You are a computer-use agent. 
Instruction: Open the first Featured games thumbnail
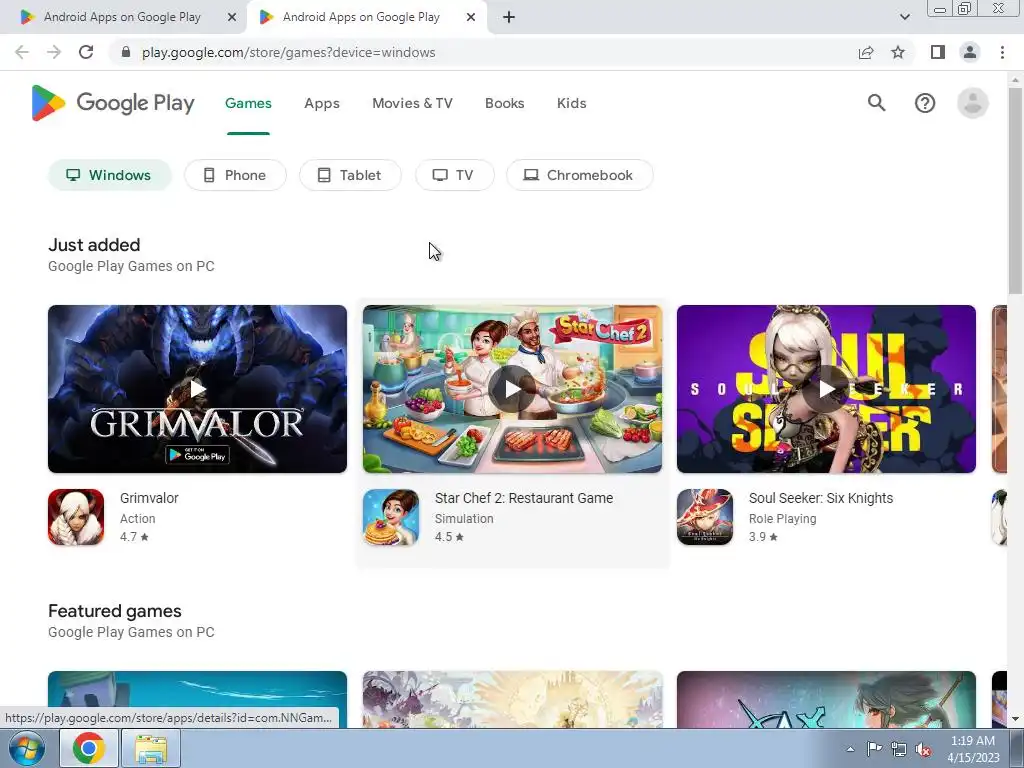pyautogui.click(x=197, y=699)
